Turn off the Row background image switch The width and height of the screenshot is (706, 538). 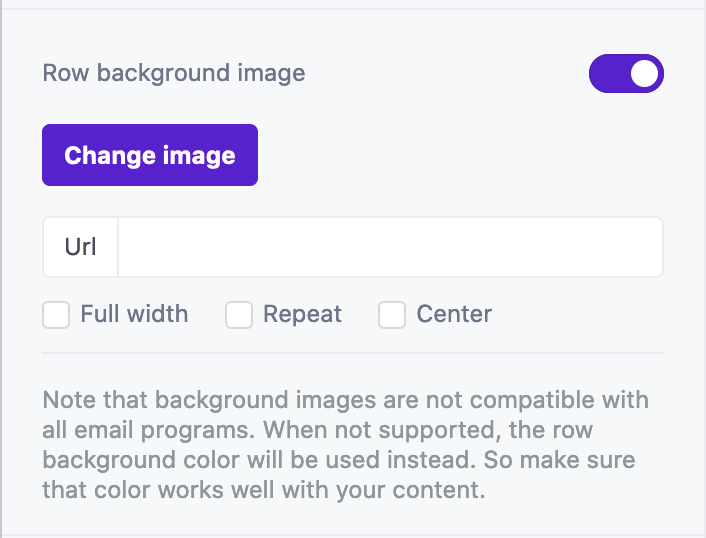pyautogui.click(x=626, y=73)
